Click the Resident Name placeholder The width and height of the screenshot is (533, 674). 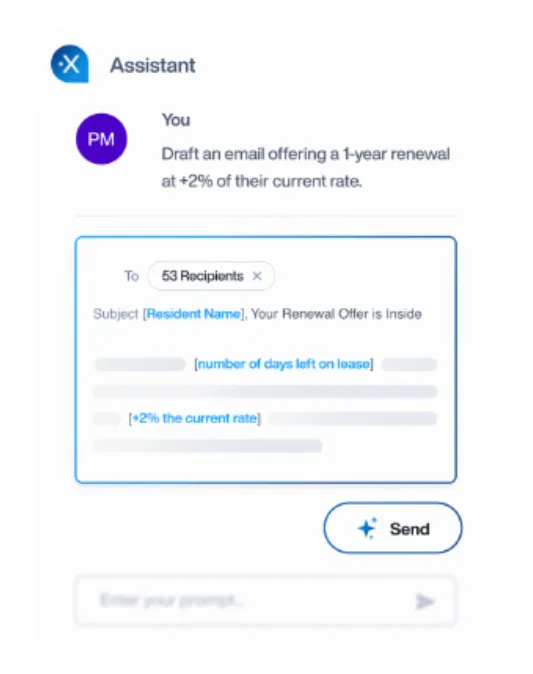tap(193, 314)
